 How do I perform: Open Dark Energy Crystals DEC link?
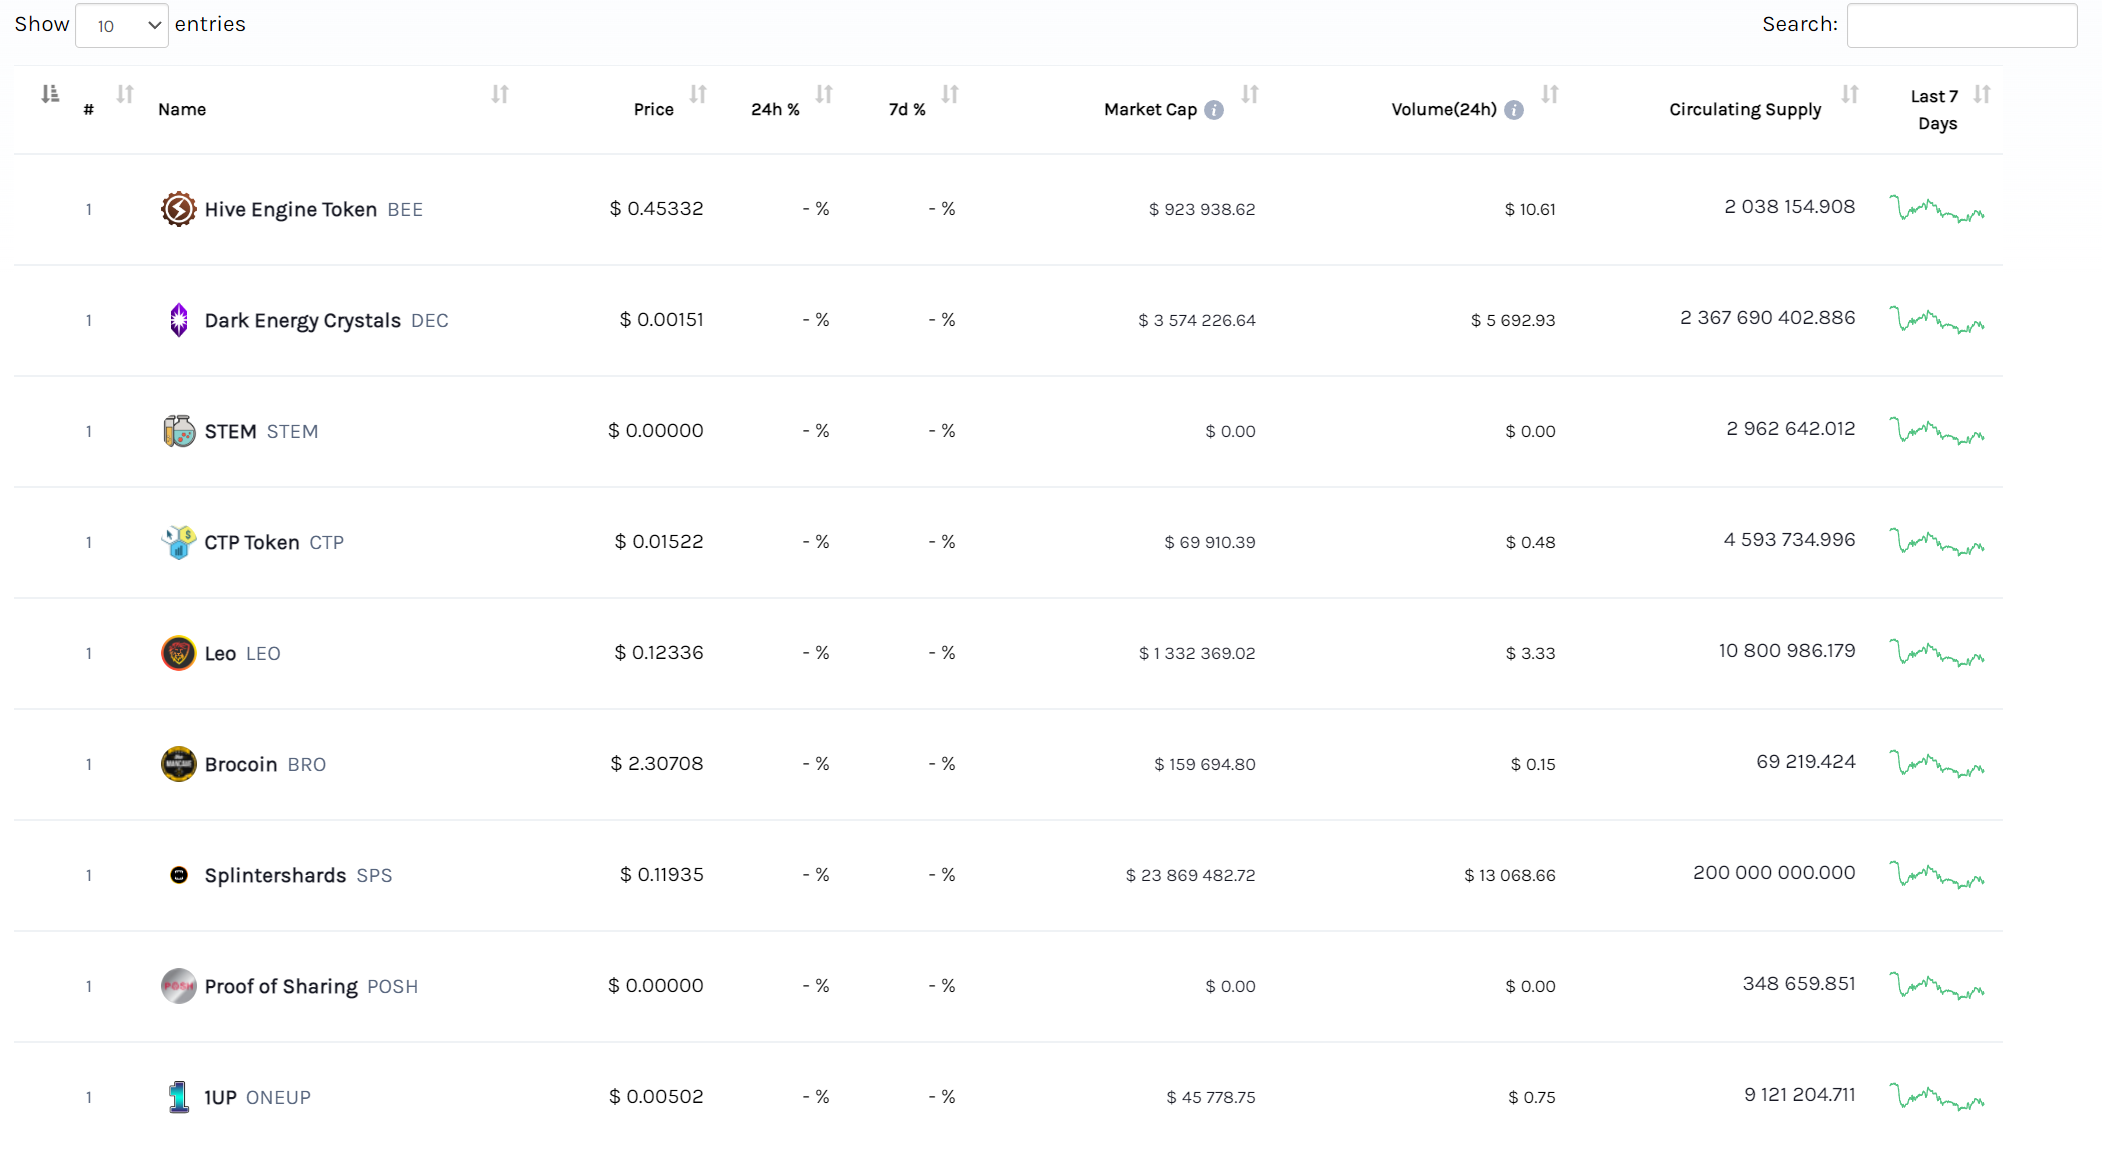[x=326, y=320]
